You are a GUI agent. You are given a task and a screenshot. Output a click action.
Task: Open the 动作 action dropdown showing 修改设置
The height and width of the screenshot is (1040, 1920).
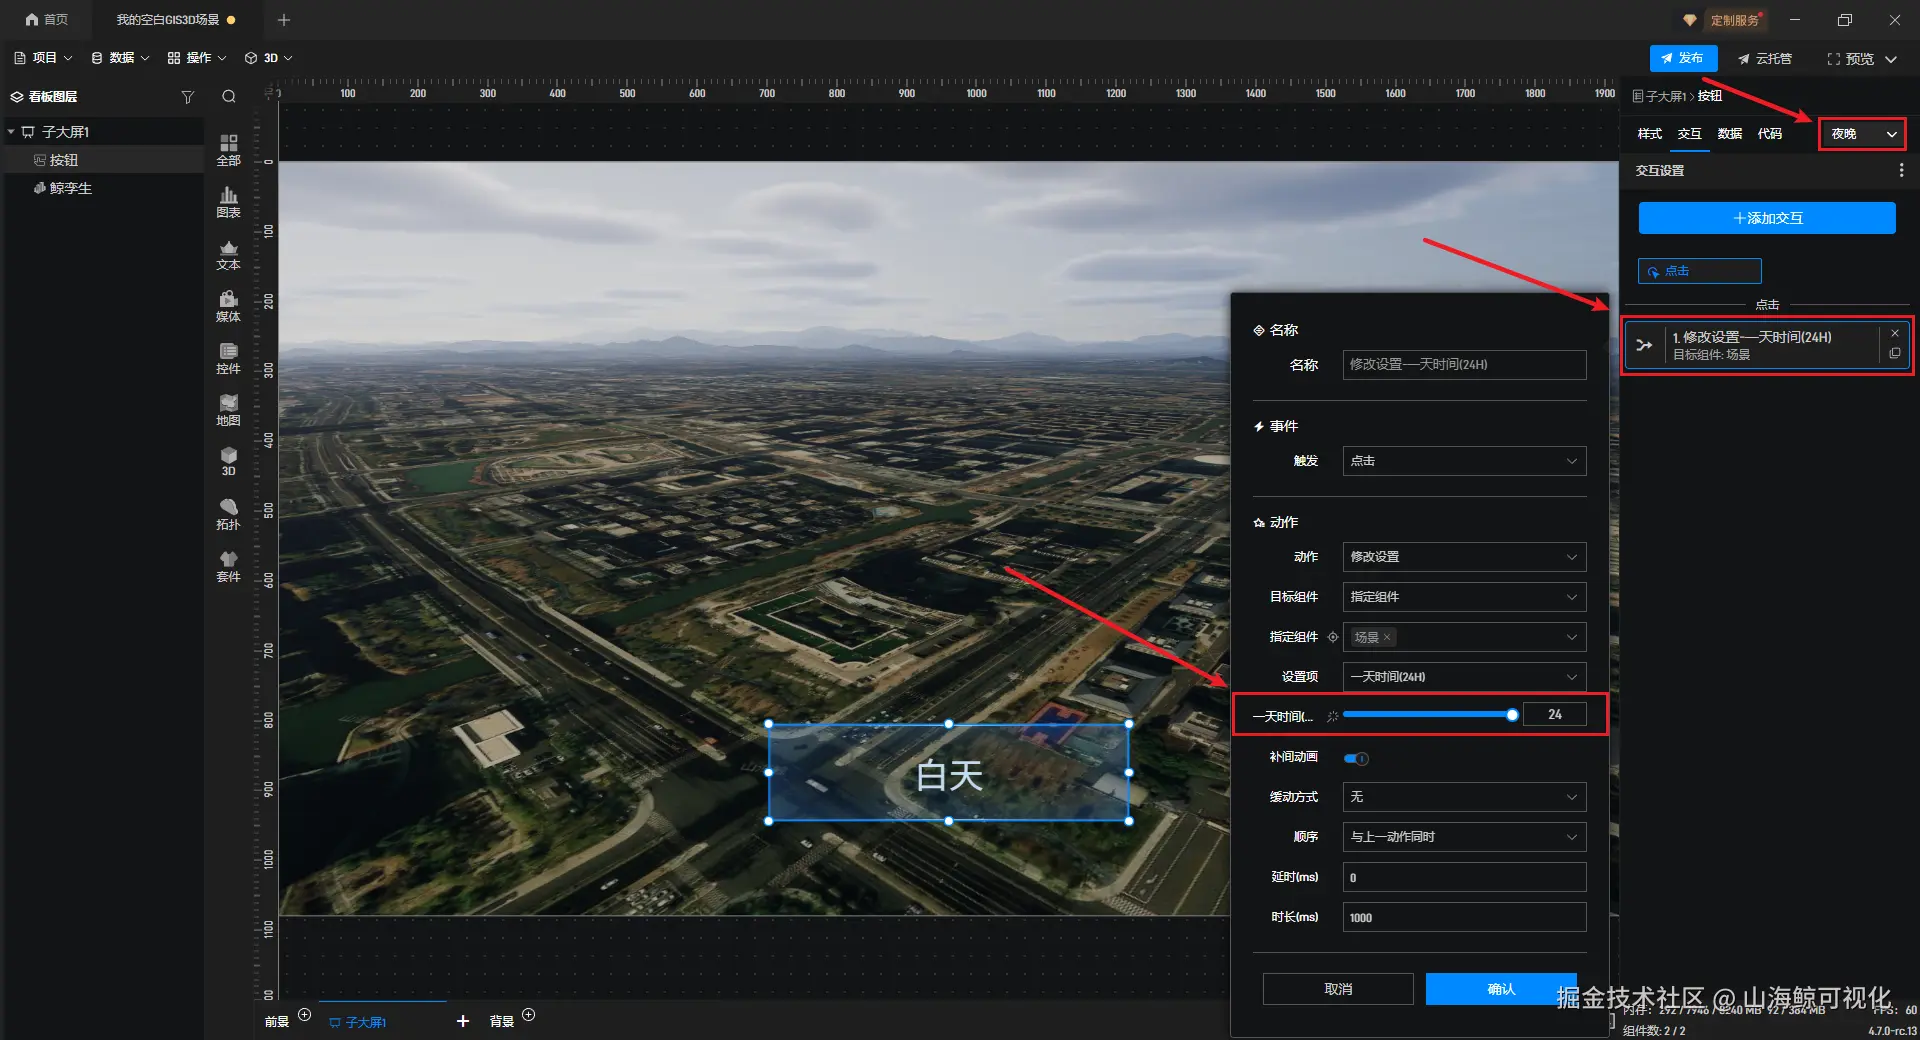[1464, 557]
